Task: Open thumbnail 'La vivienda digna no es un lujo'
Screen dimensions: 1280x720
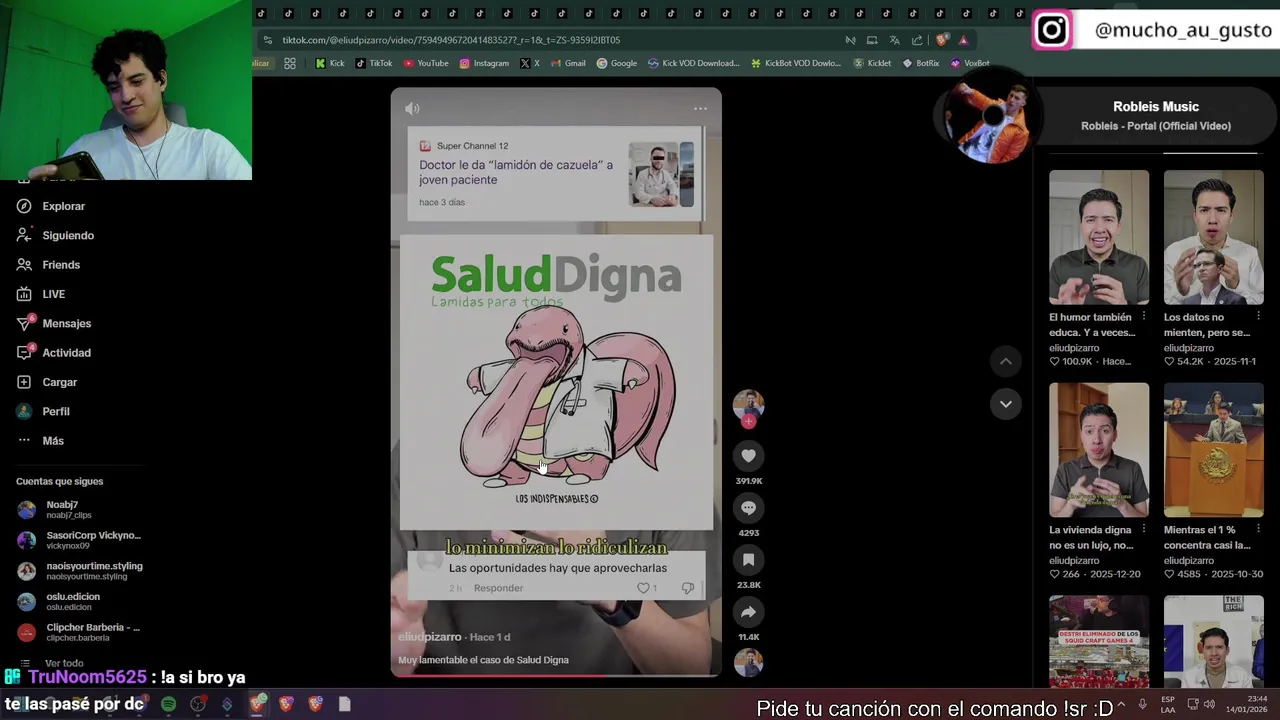Action: pyautogui.click(x=1099, y=450)
